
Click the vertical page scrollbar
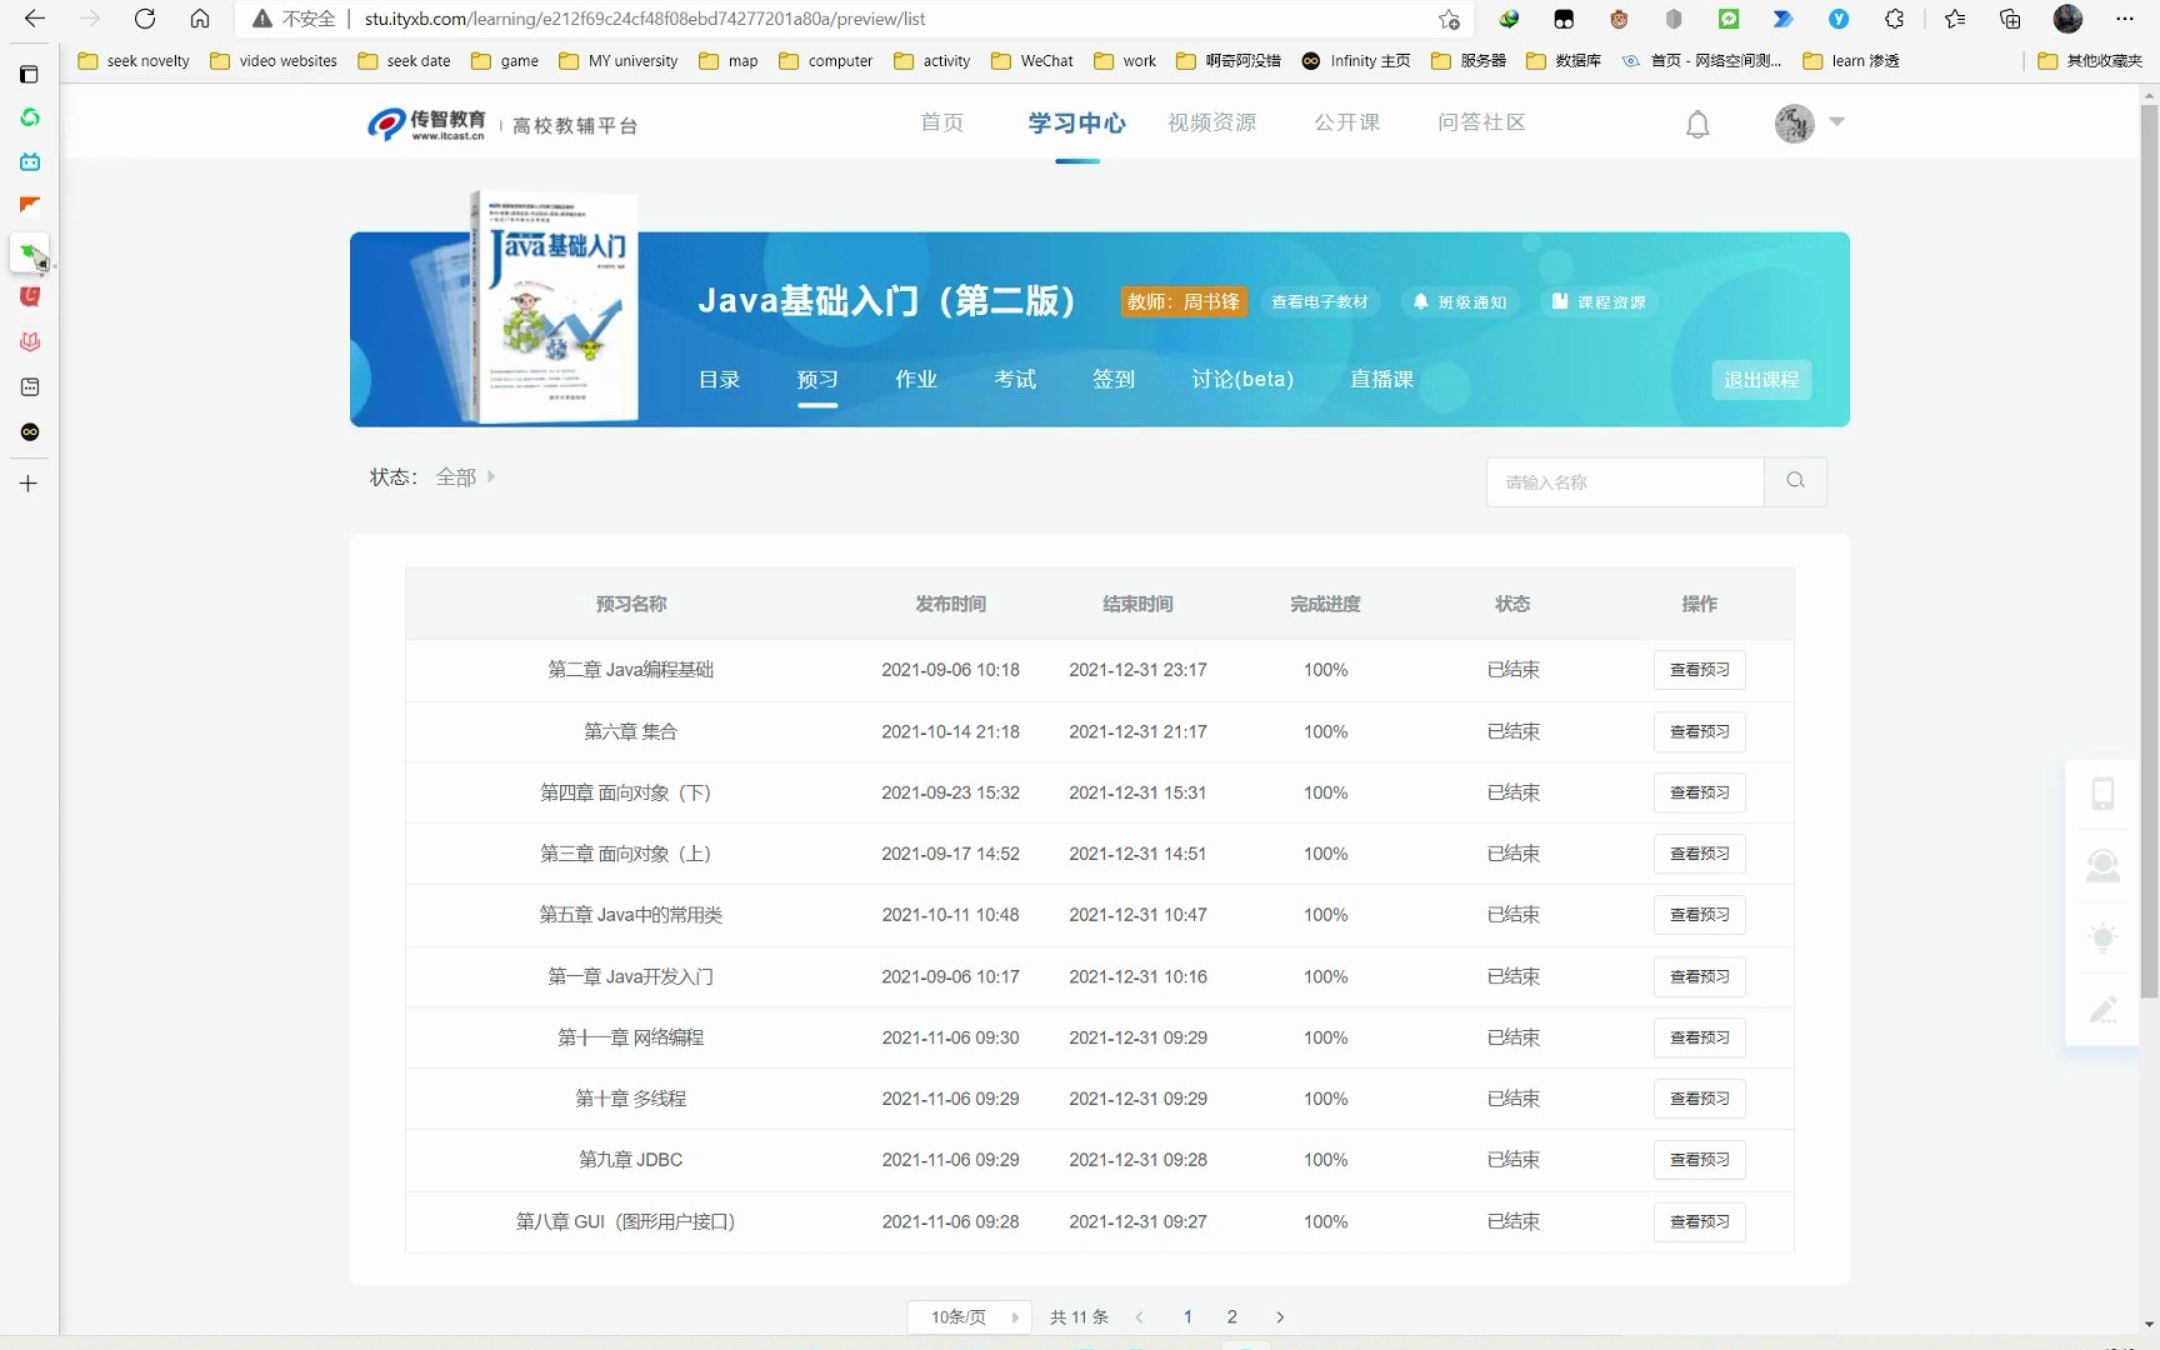(2149, 550)
